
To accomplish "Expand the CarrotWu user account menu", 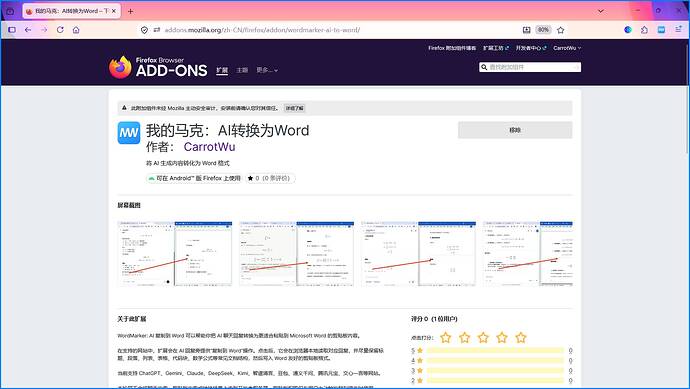I will (x=567, y=48).
